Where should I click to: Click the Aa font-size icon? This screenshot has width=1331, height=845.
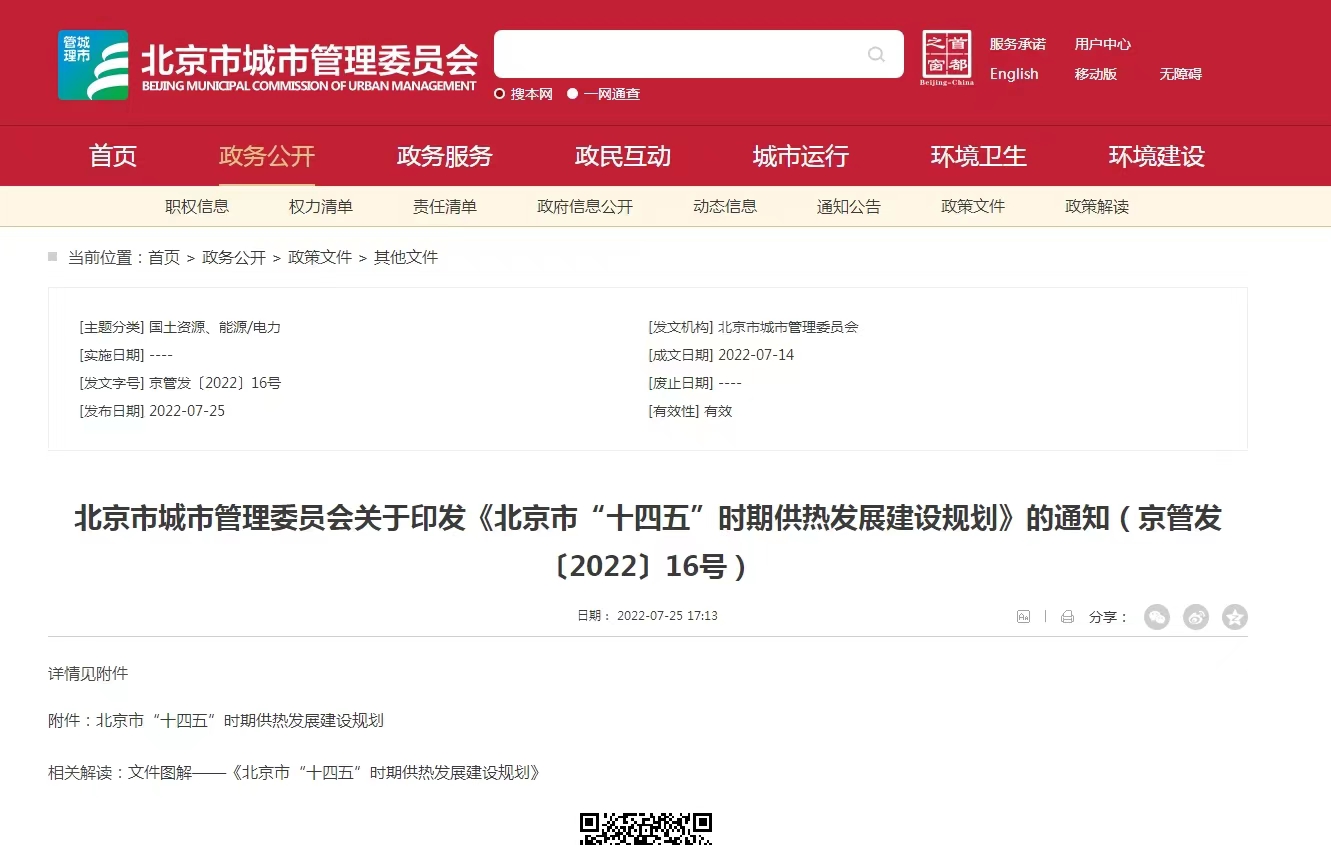1023,616
